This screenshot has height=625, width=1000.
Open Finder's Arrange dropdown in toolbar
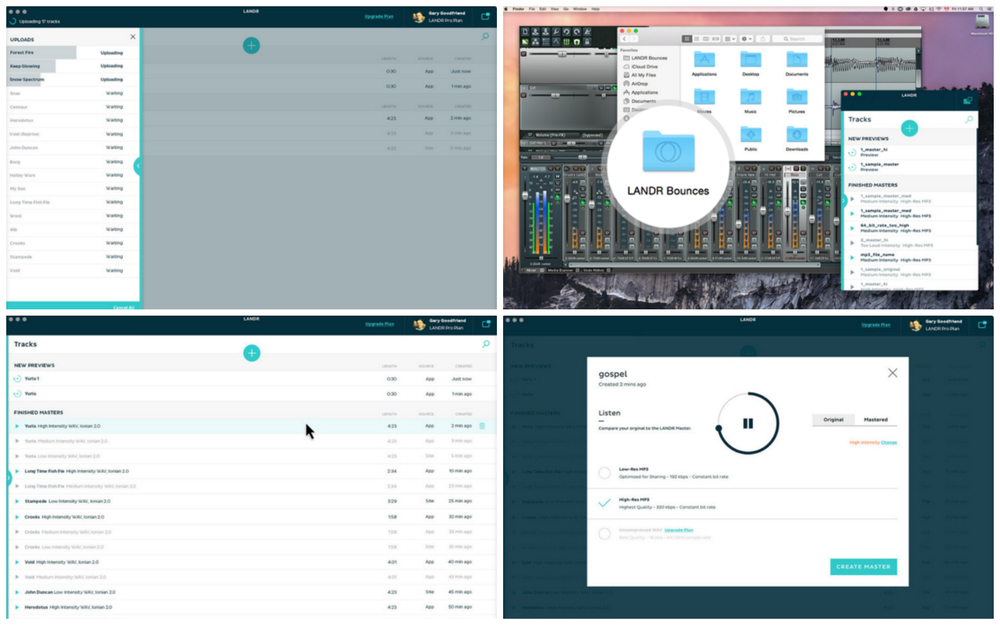pos(731,38)
